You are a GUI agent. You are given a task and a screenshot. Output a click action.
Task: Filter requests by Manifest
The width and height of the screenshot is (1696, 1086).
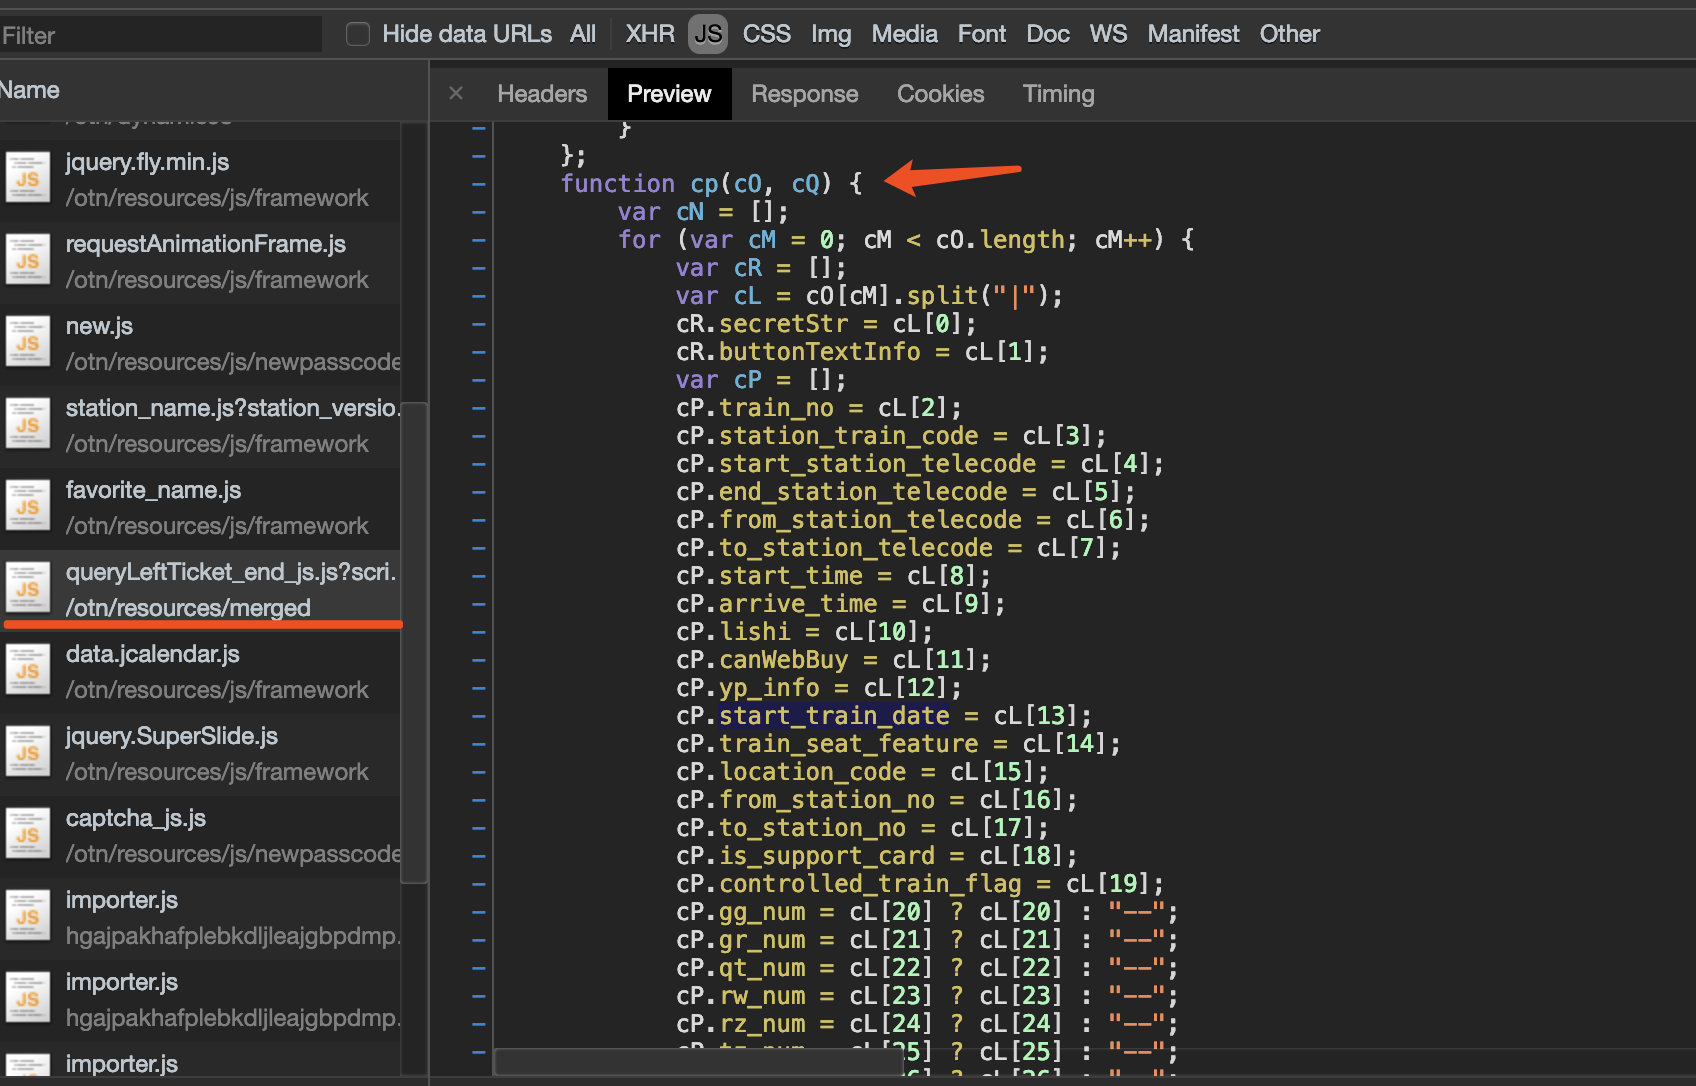(1193, 34)
